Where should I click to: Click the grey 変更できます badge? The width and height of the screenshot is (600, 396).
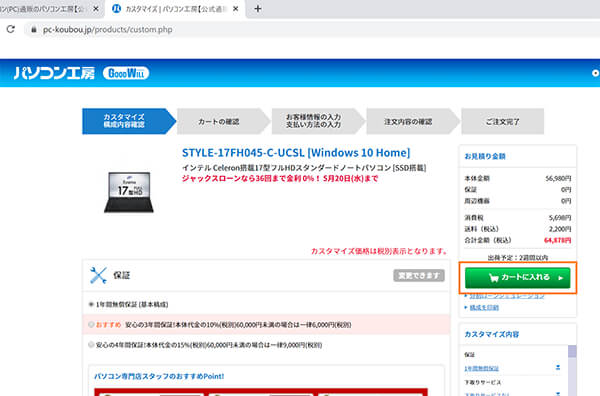419,275
